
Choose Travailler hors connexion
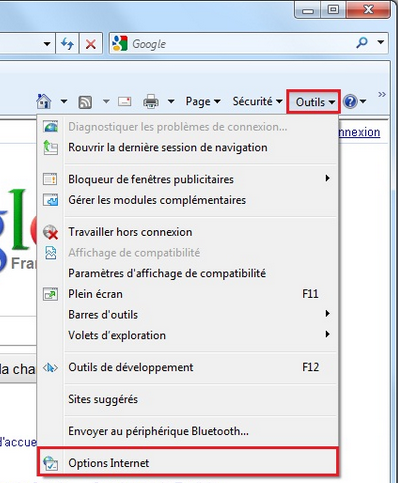point(188,232)
